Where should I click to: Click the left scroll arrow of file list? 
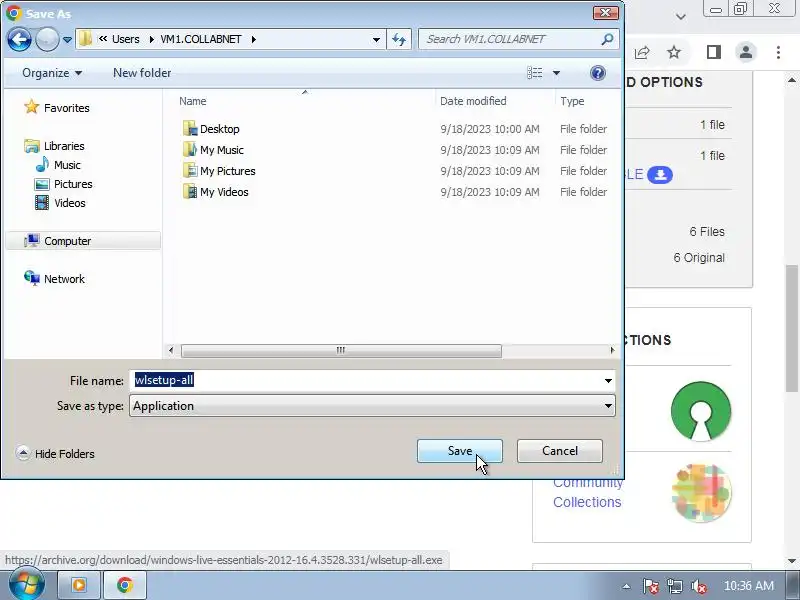[x=171, y=351]
